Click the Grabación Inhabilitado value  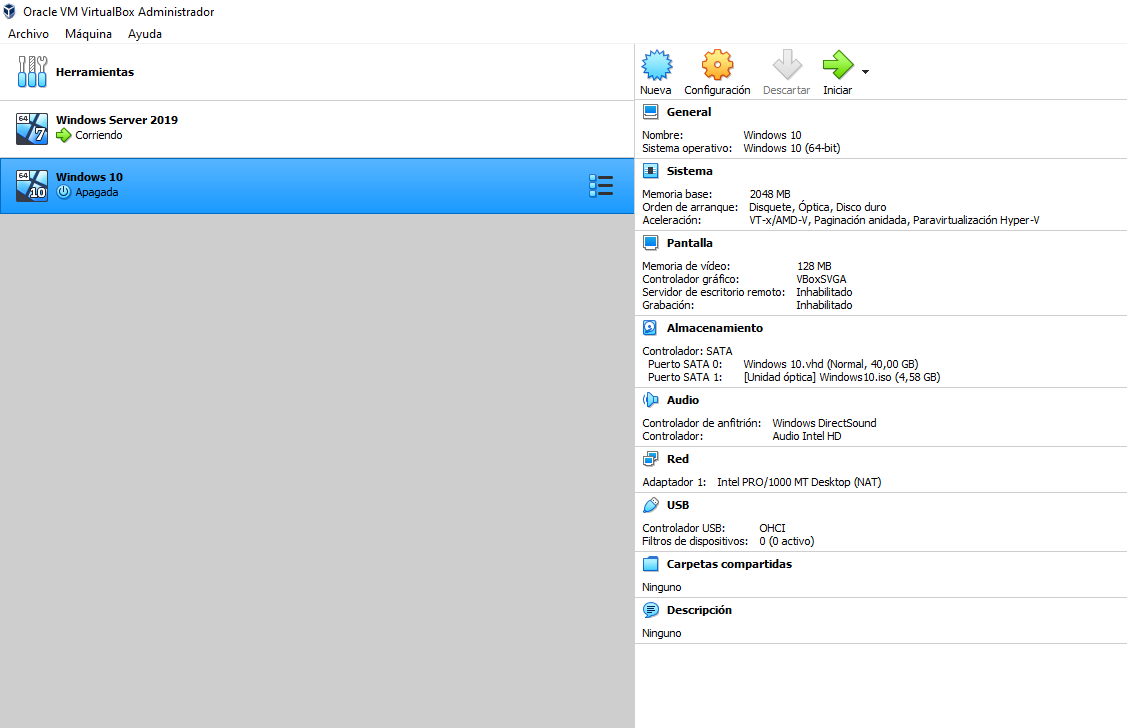point(824,305)
